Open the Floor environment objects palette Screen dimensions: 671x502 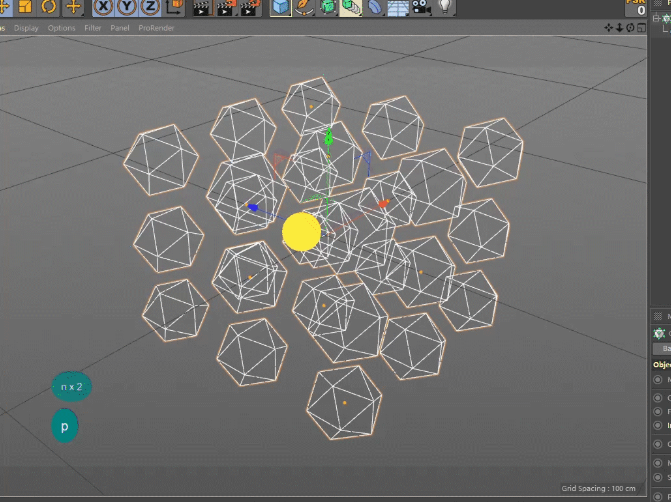[398, 7]
